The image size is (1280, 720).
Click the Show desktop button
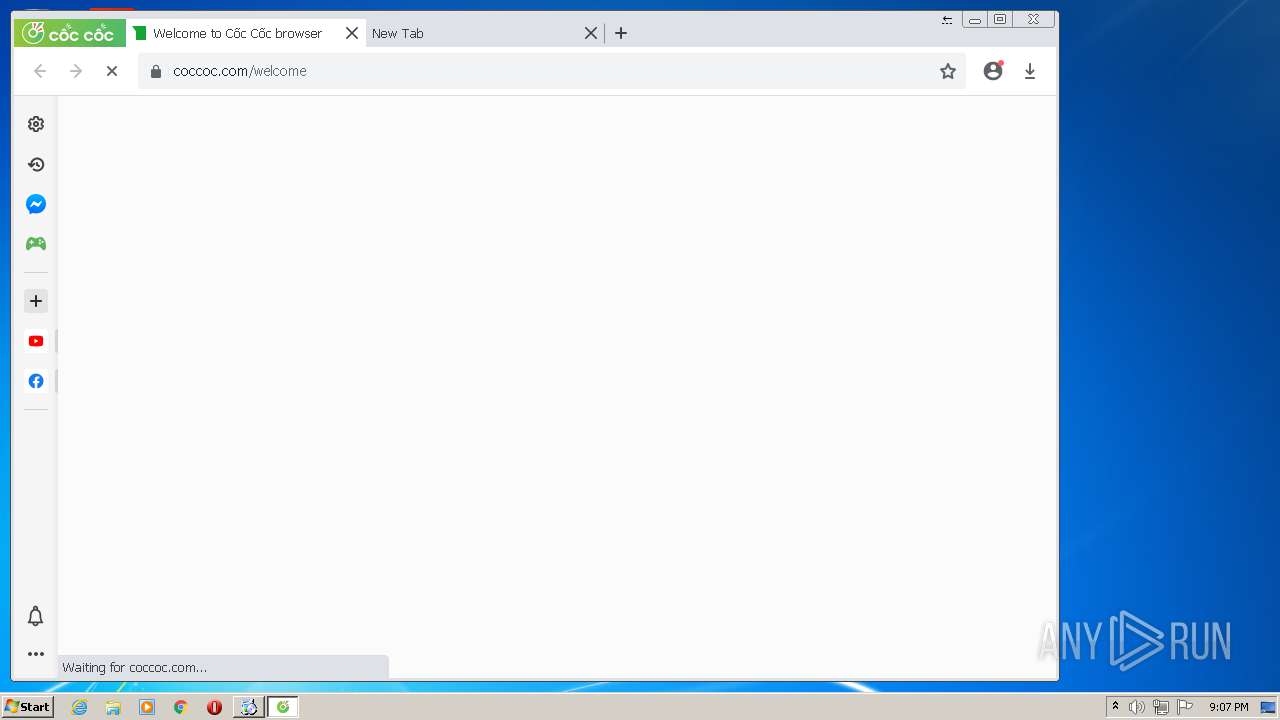1268,707
